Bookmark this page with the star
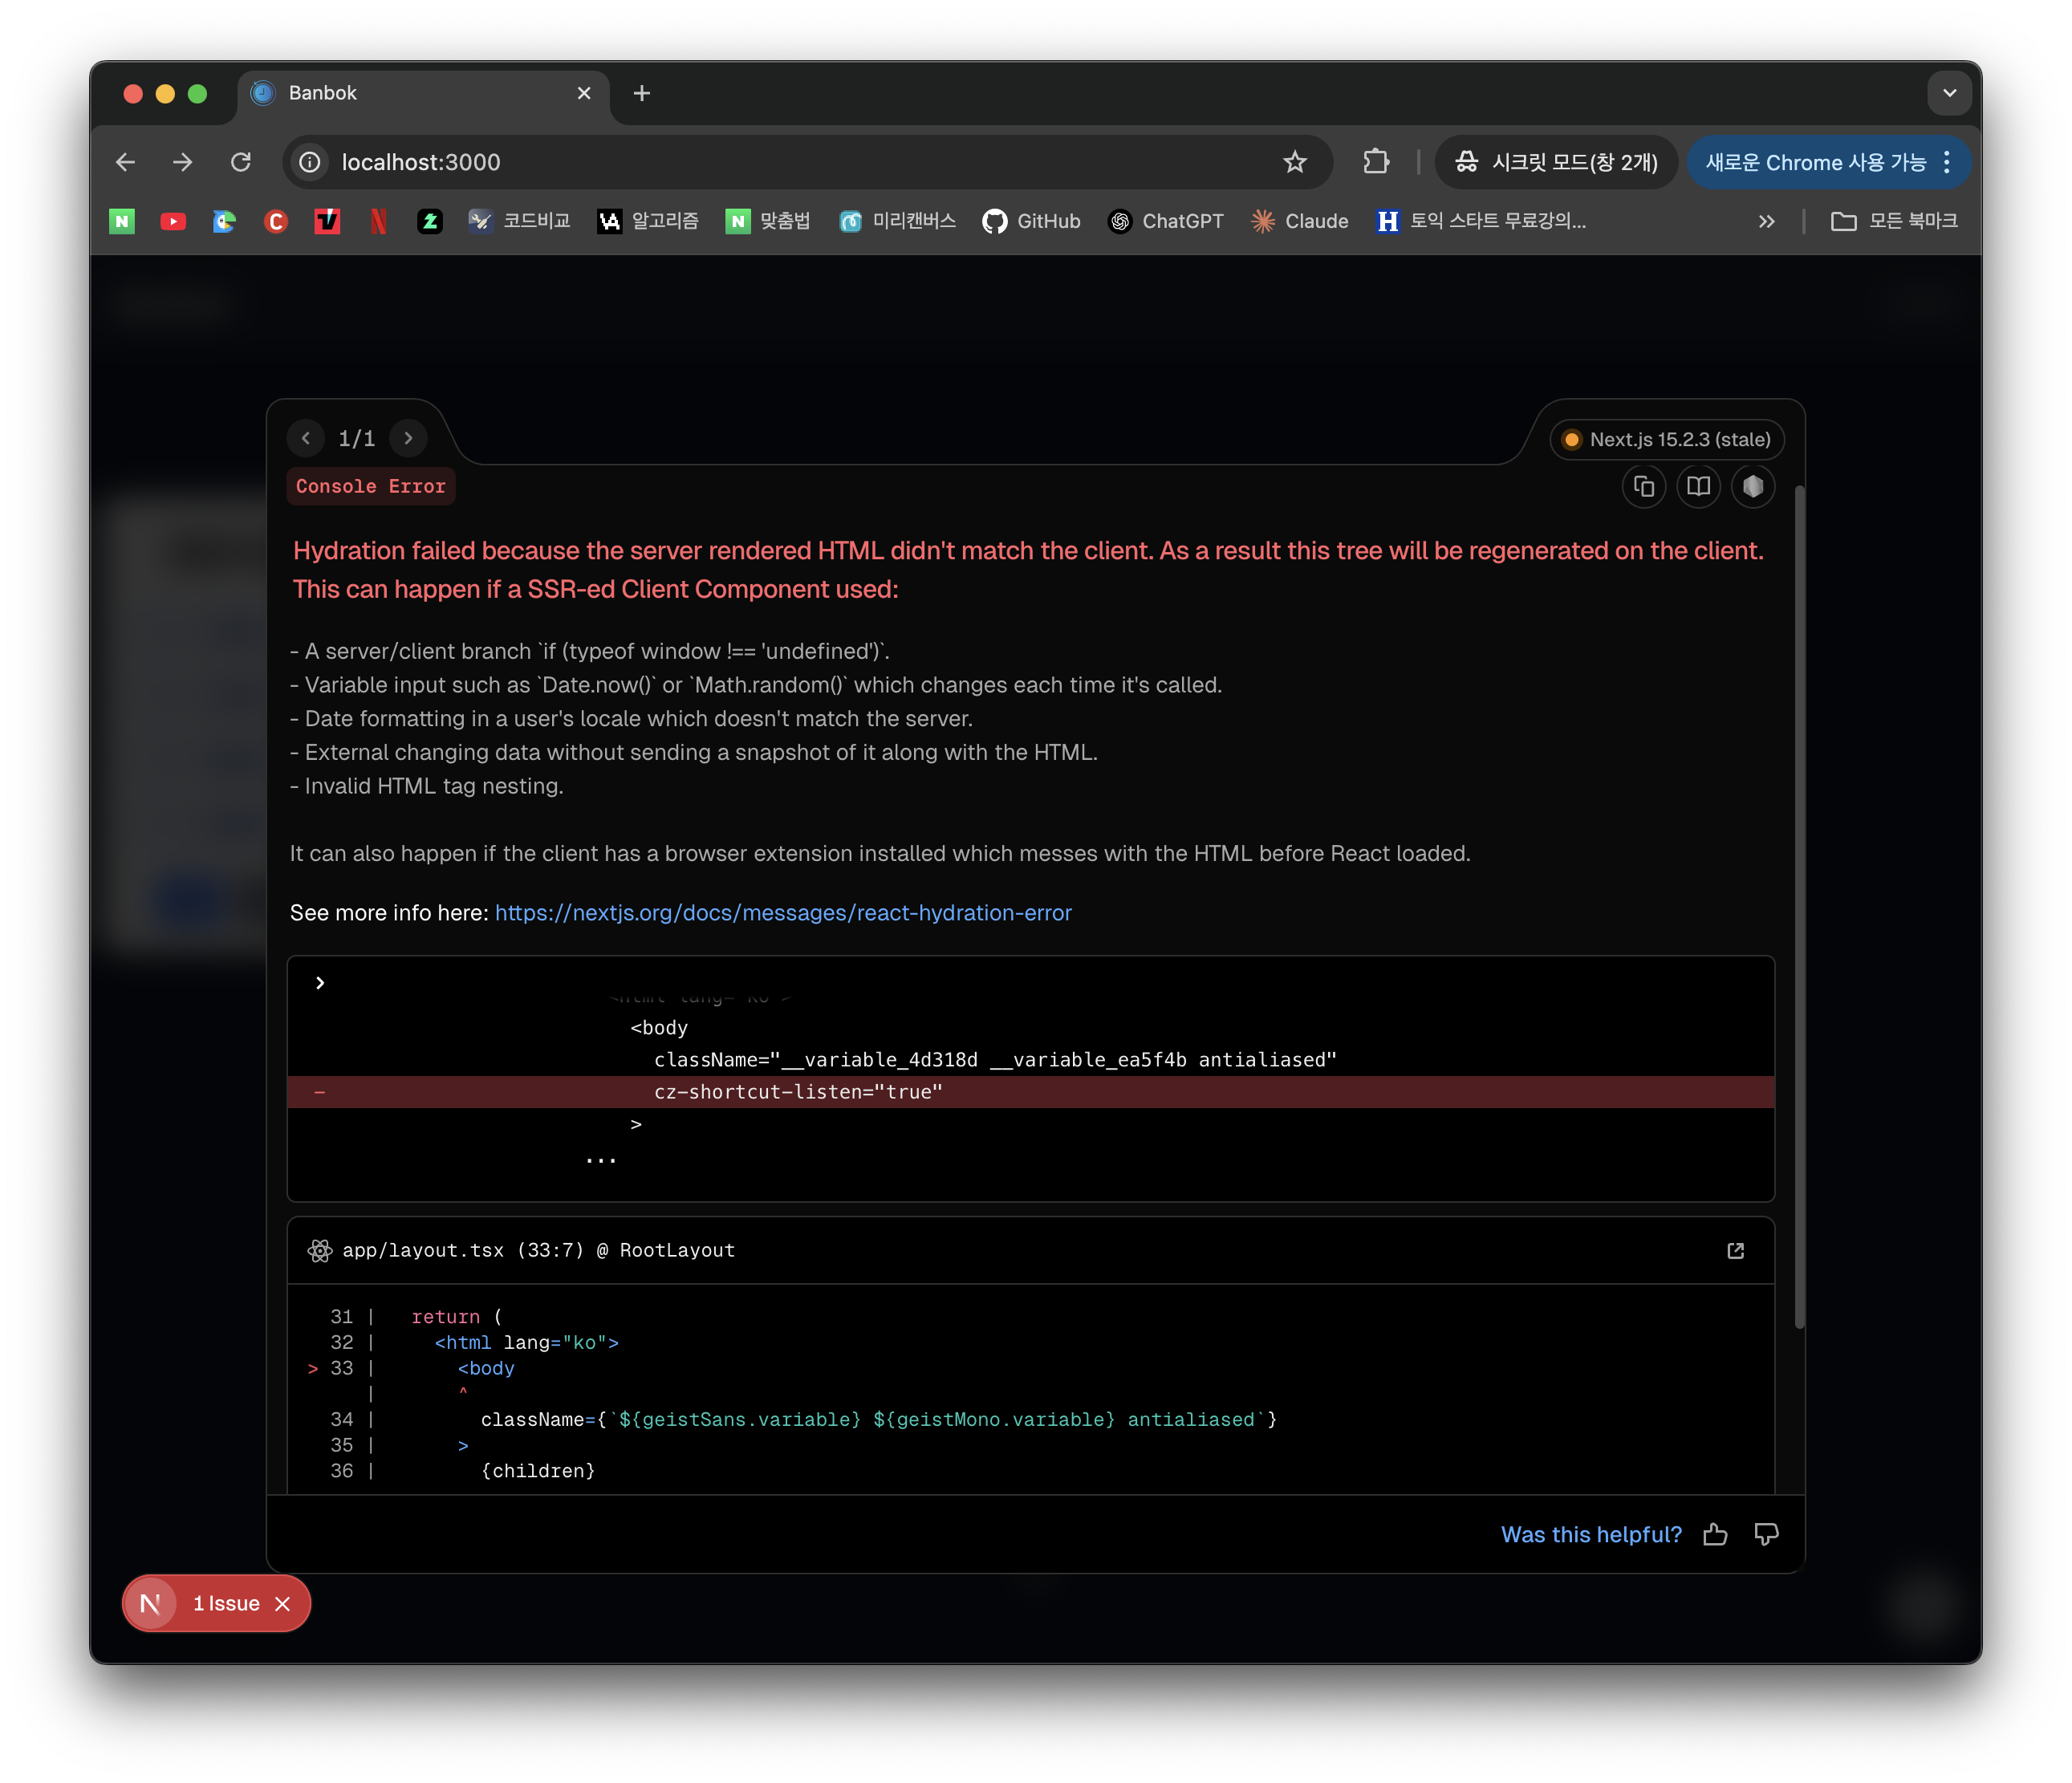 point(1295,162)
